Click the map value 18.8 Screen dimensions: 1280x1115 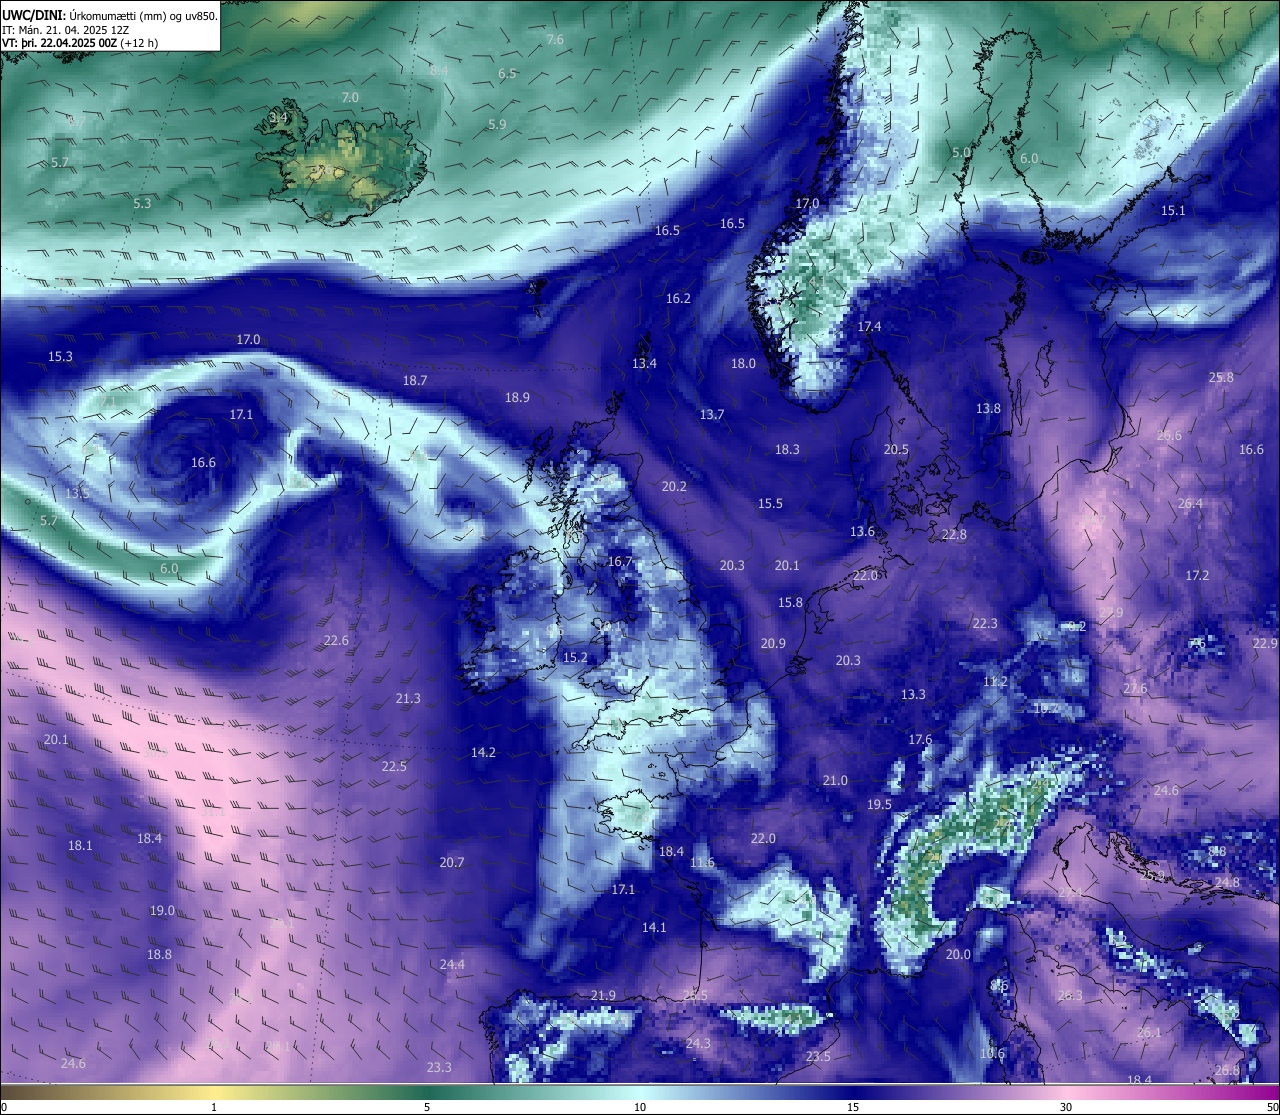(159, 954)
